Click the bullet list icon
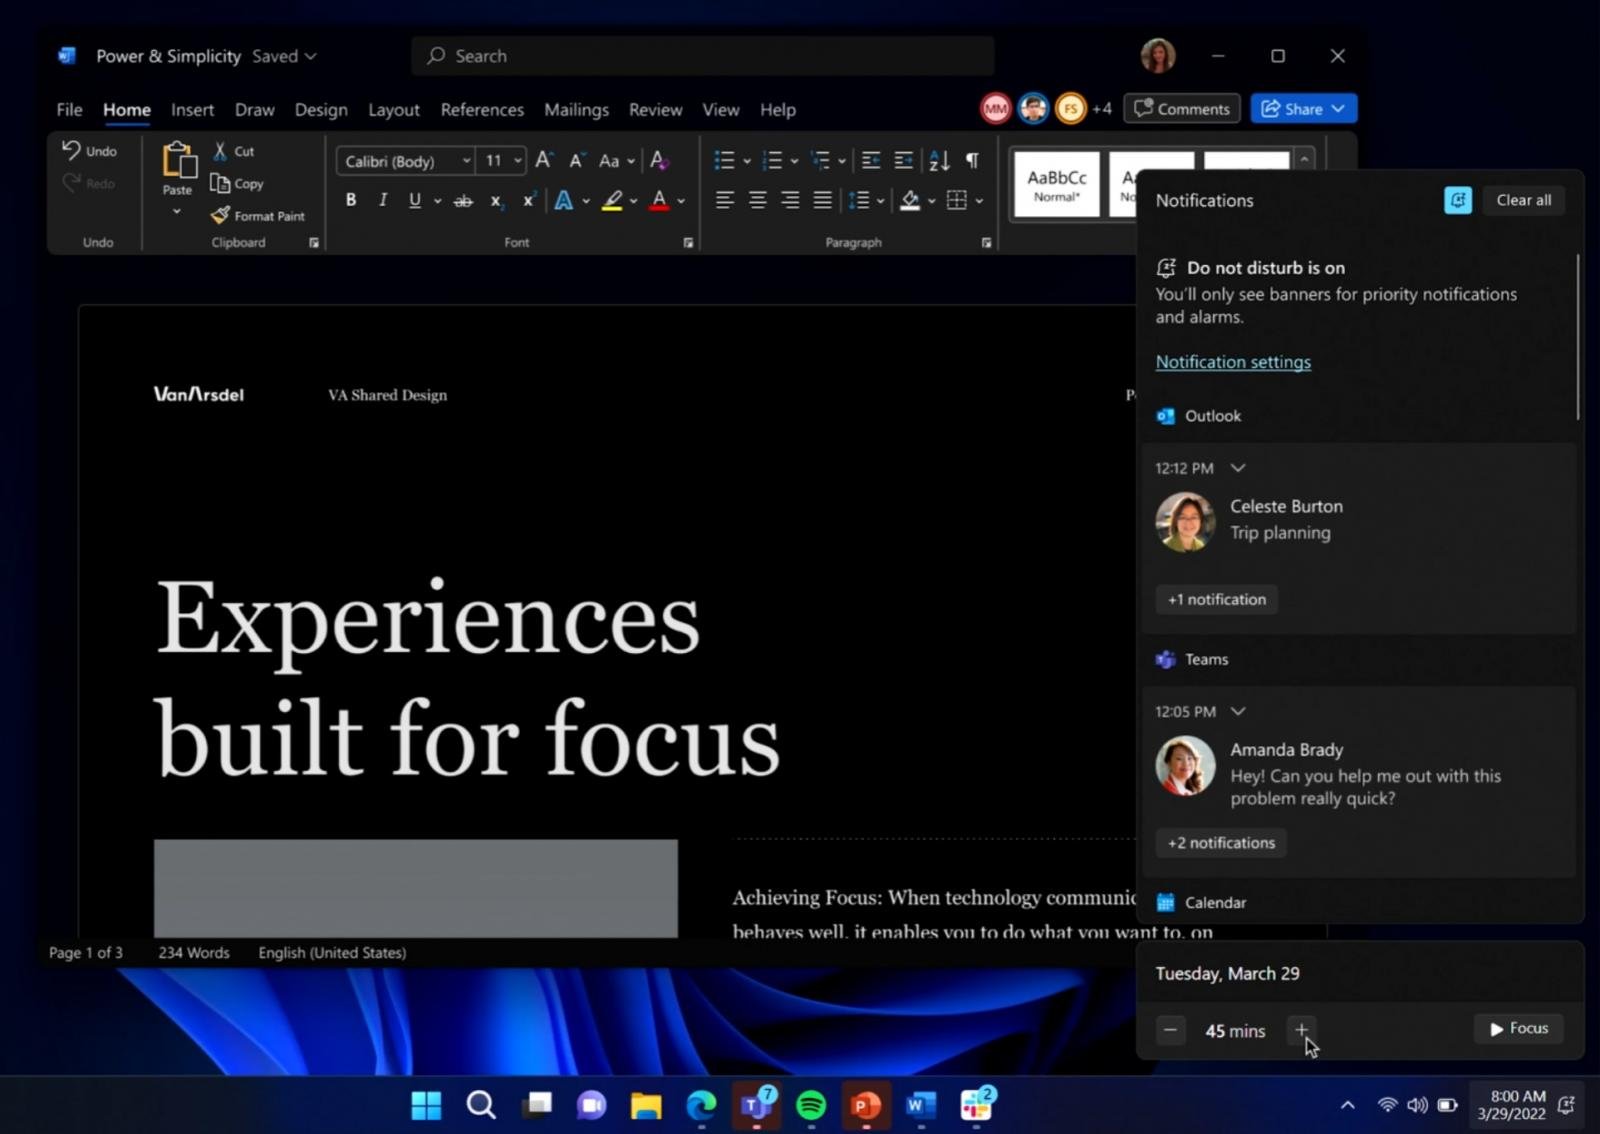Image resolution: width=1600 pixels, height=1134 pixels. pyautogui.click(x=724, y=160)
